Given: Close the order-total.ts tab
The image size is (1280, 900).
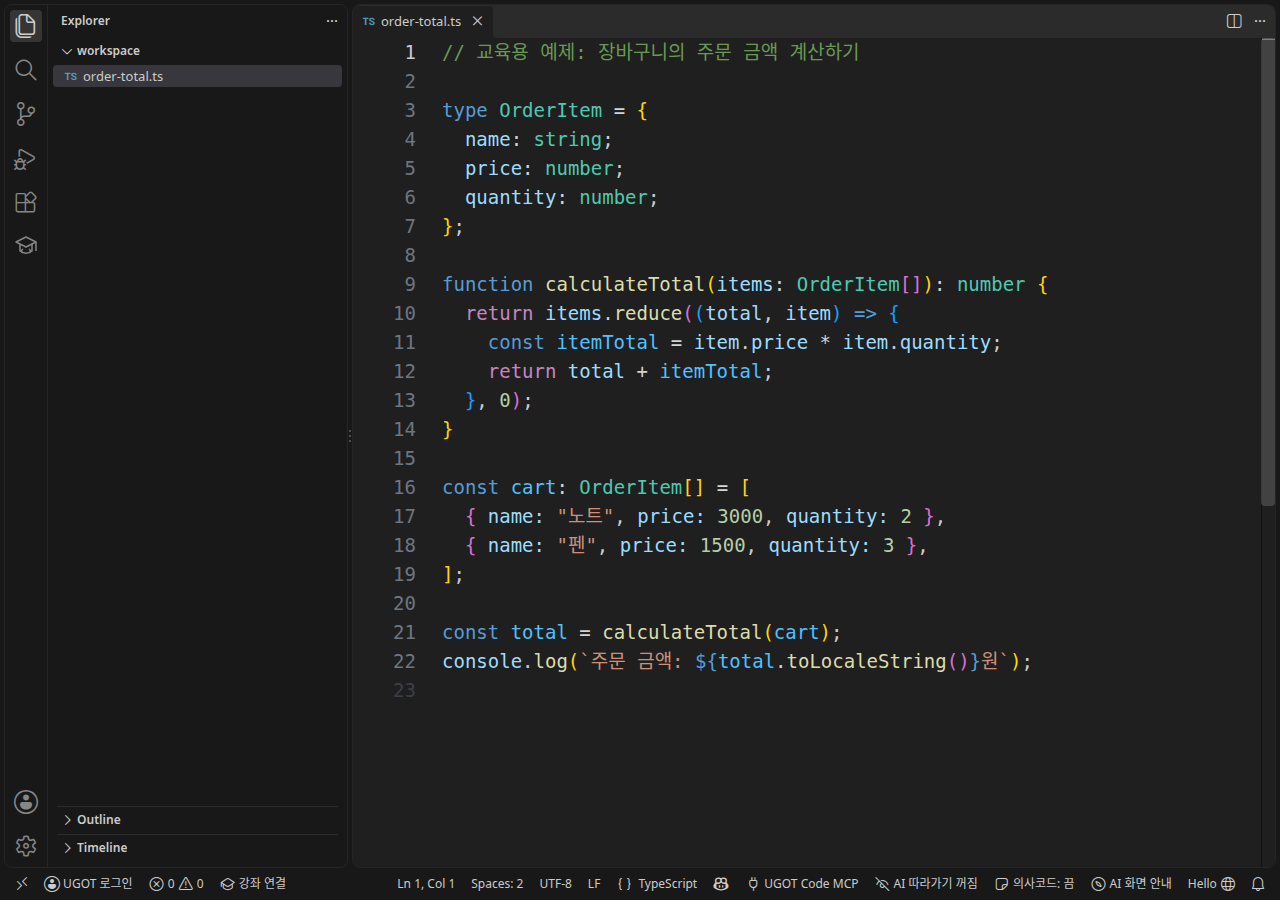Looking at the screenshot, I should pyautogui.click(x=477, y=21).
